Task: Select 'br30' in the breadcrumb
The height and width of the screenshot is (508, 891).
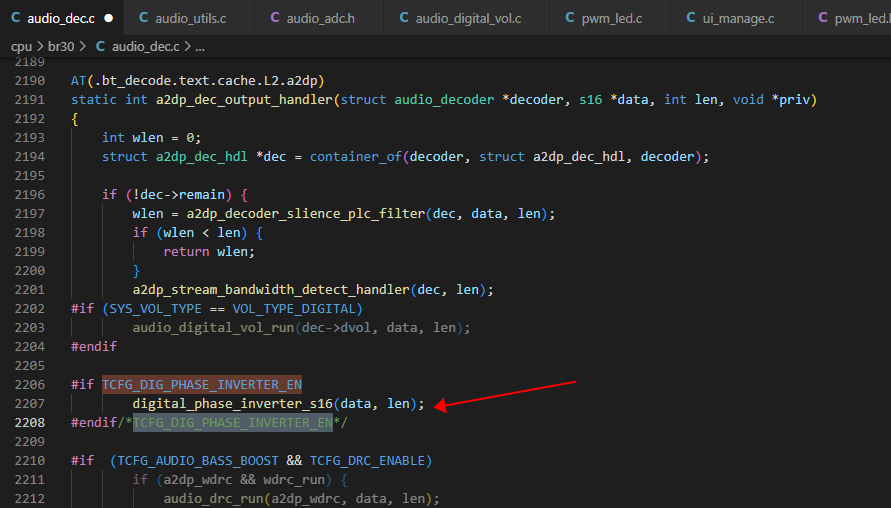Action: pos(61,47)
